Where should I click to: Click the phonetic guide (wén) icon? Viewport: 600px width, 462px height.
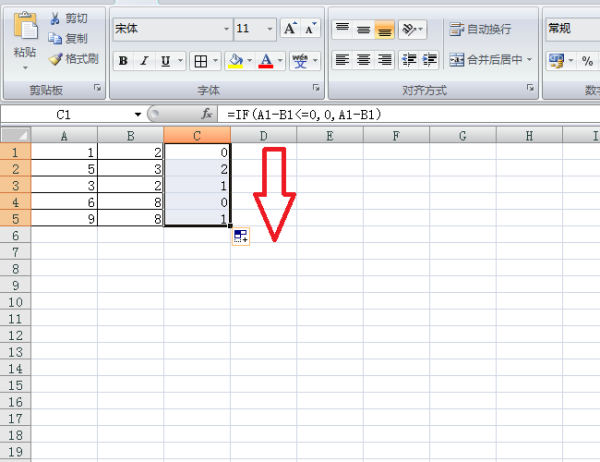pos(300,60)
